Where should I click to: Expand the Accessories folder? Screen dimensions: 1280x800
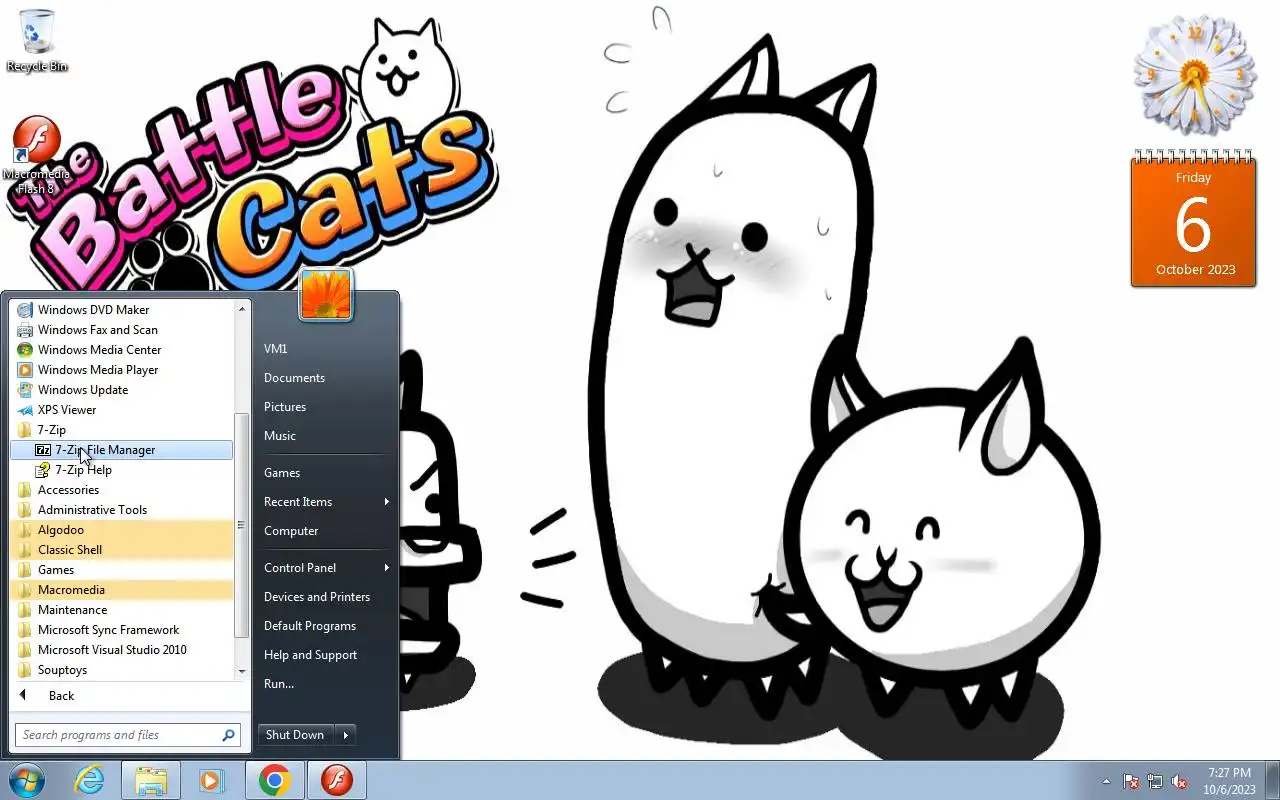point(121,490)
